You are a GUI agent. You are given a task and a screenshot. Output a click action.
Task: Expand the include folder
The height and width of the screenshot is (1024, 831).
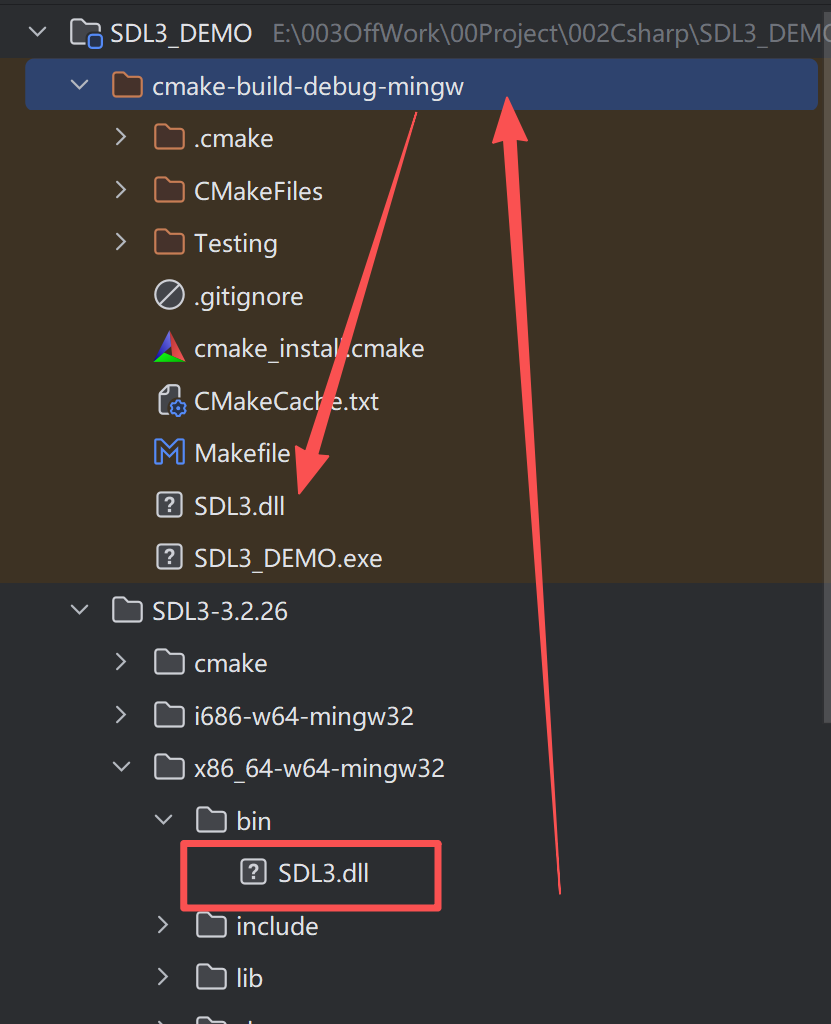163,925
